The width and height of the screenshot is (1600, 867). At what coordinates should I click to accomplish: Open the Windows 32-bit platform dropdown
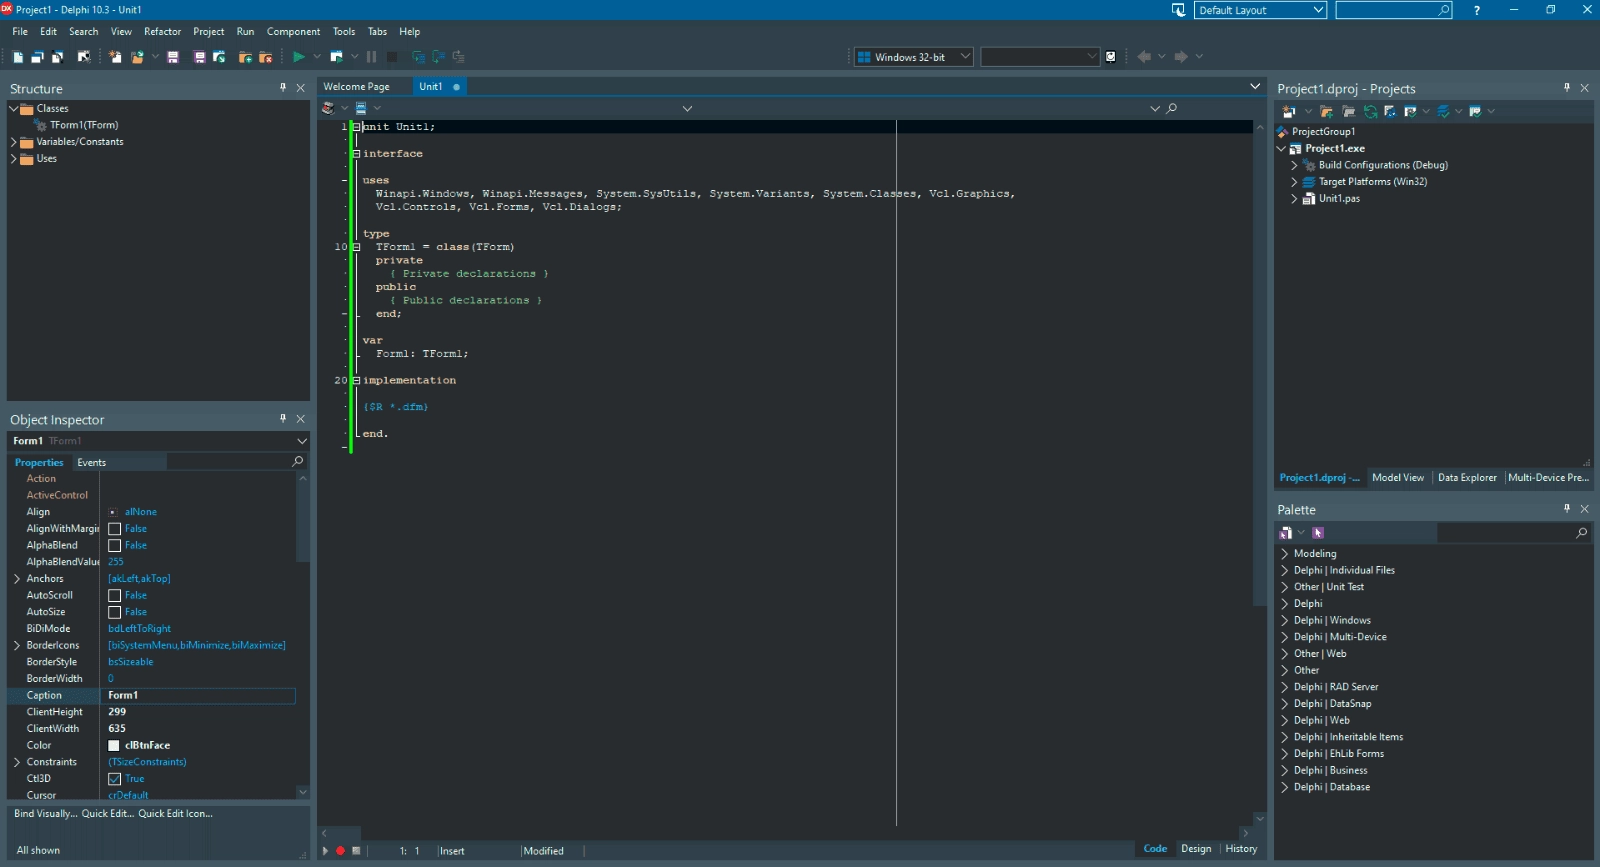tap(965, 57)
